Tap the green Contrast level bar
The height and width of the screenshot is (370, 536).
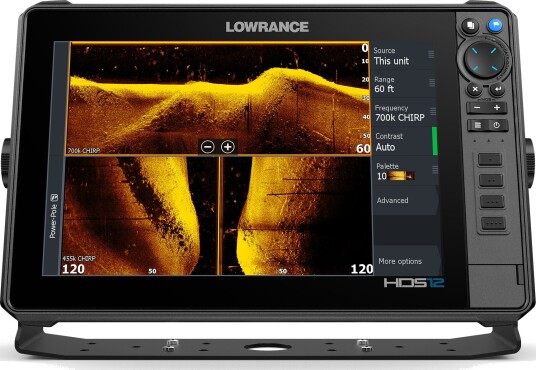435,141
